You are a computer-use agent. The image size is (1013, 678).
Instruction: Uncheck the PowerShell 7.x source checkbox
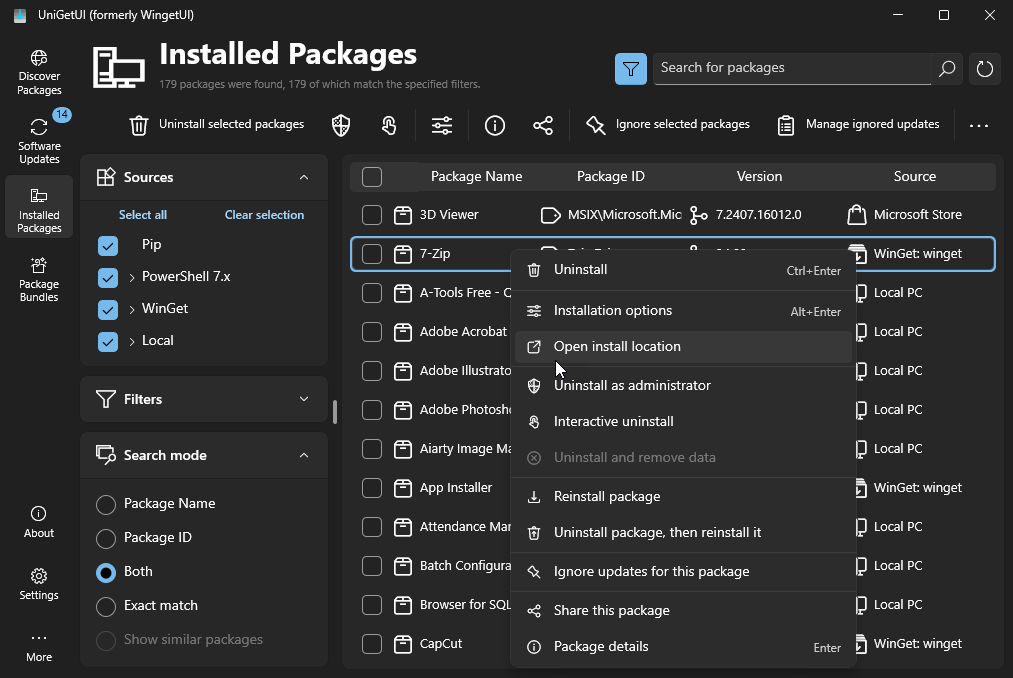point(108,278)
